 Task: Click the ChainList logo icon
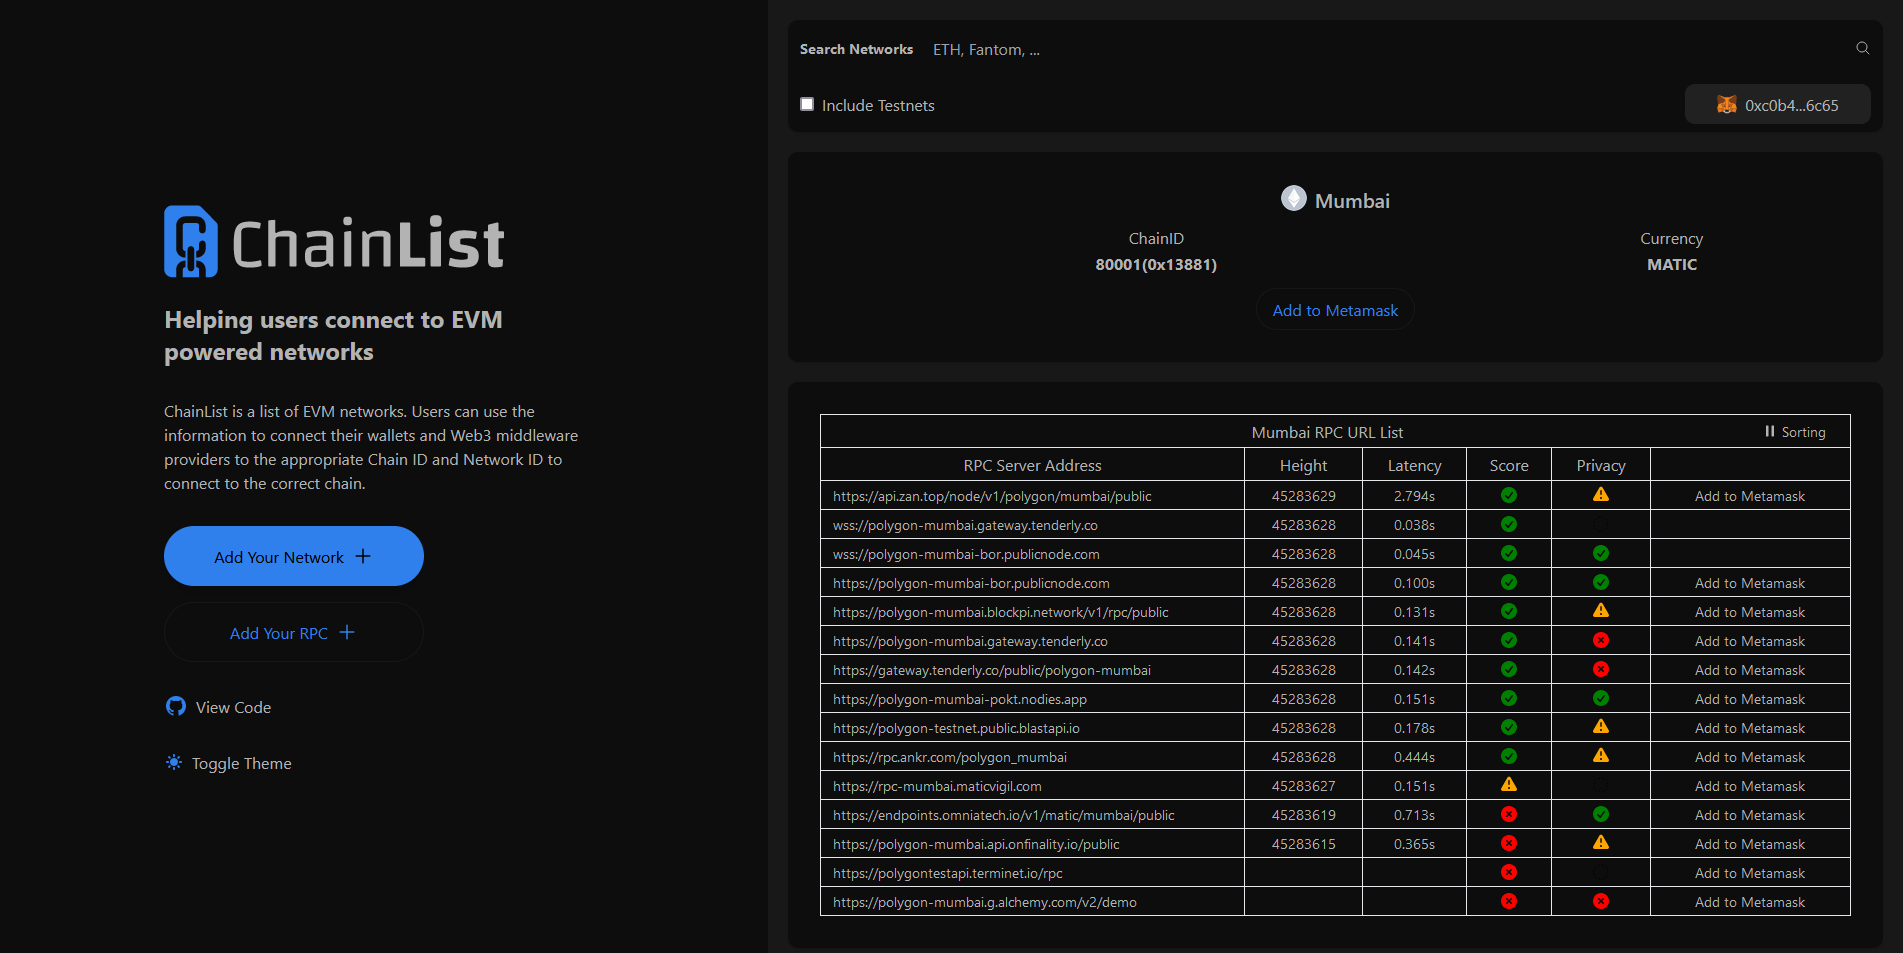pos(191,242)
